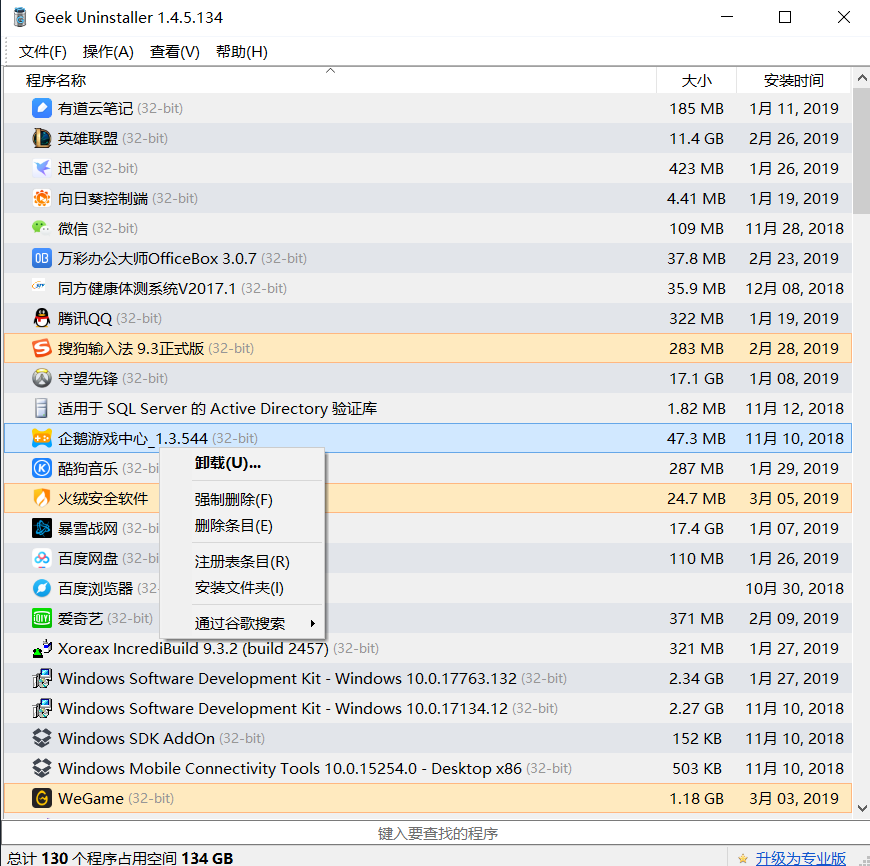Image resolution: width=870 pixels, height=866 pixels.
Task: Minimize the Geek Uninstaller window
Action: 727,17
